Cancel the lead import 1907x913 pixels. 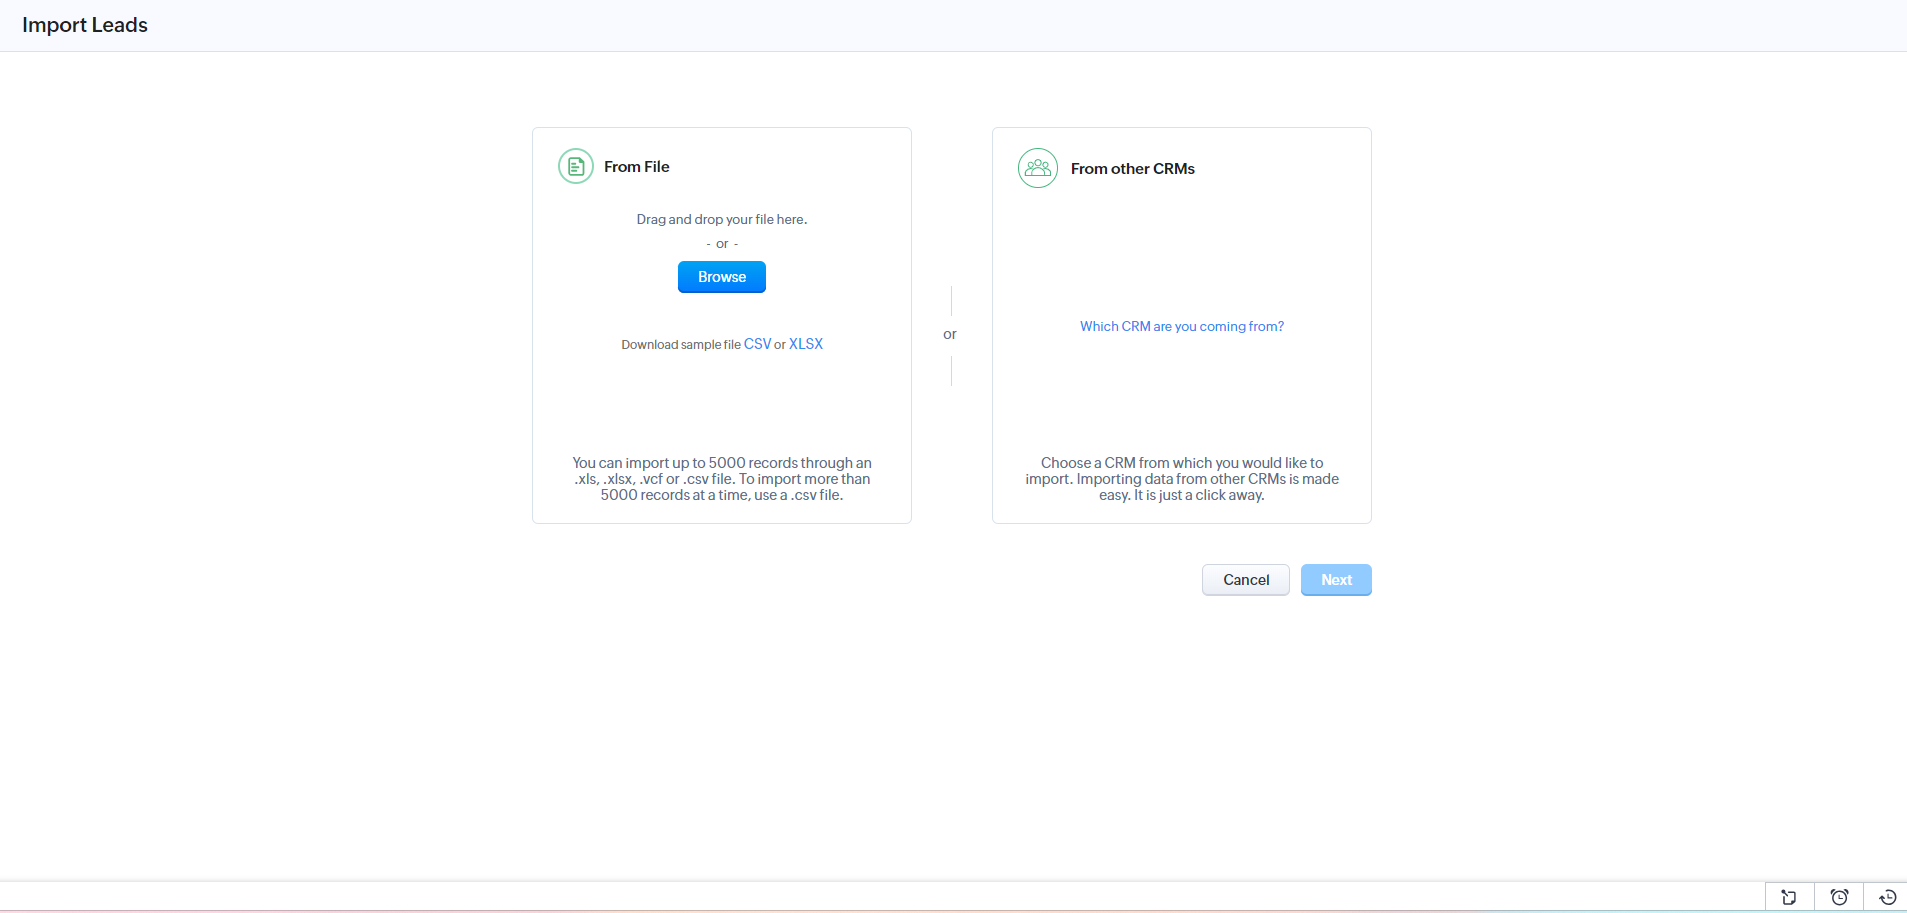coord(1245,580)
